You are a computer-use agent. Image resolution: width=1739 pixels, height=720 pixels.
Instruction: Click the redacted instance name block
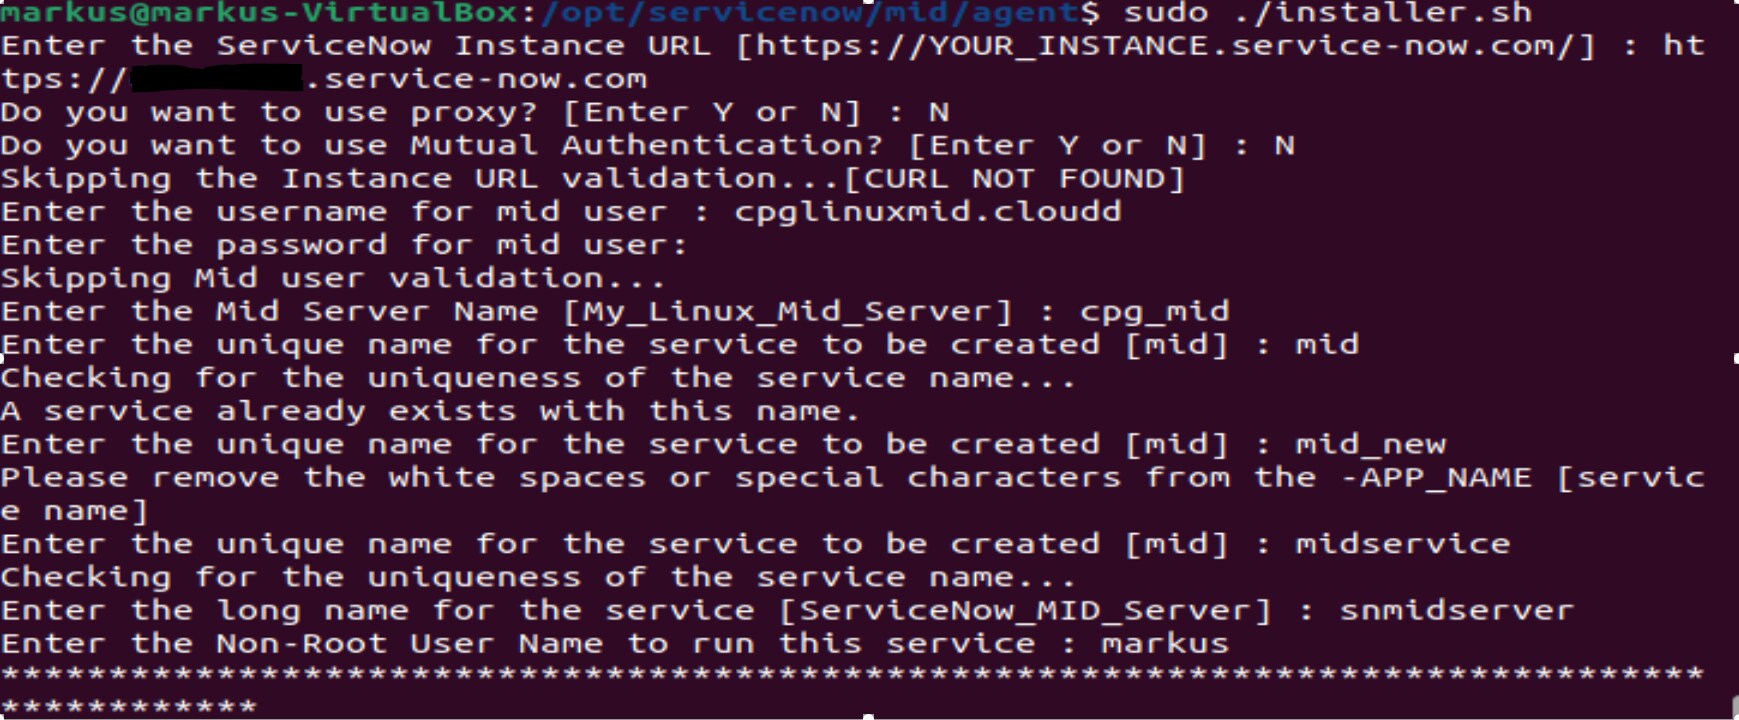point(217,78)
